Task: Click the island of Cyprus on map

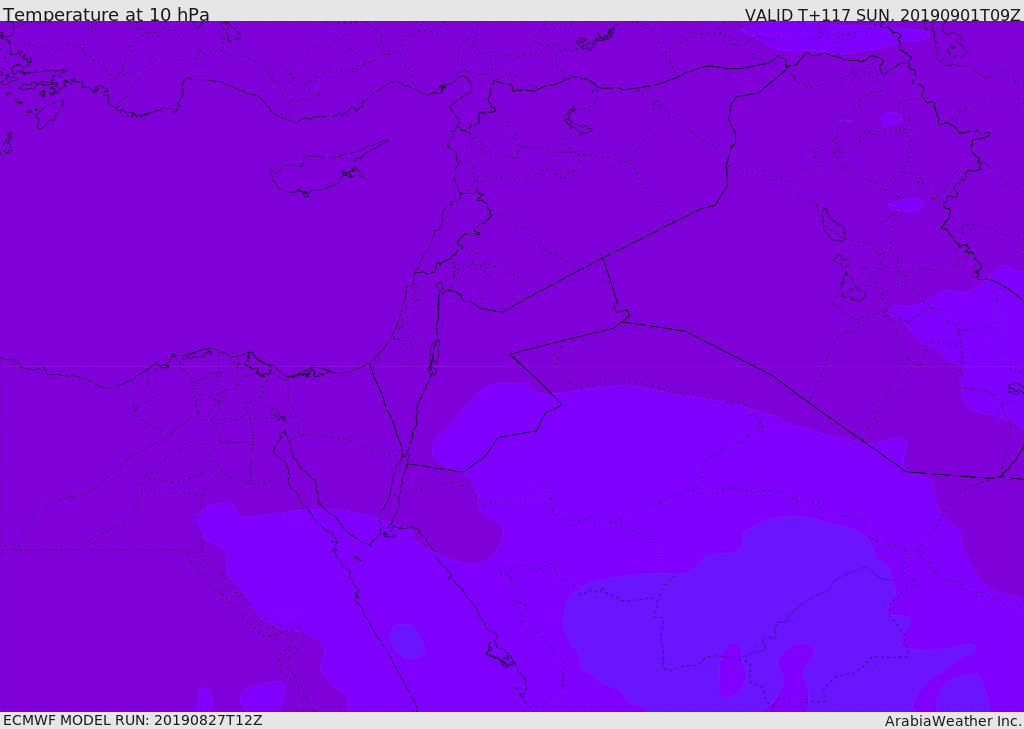Action: pyautogui.click(x=327, y=169)
